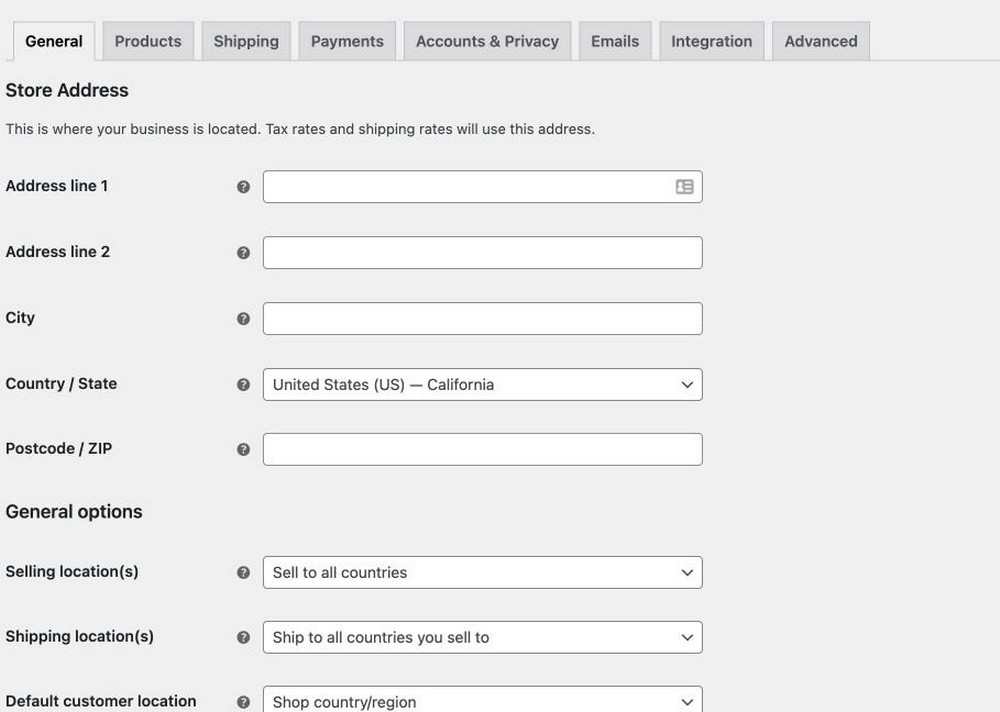Screen dimensions: 1000x712
Task: Open the Accounts & Privacy tab
Action: coord(487,41)
